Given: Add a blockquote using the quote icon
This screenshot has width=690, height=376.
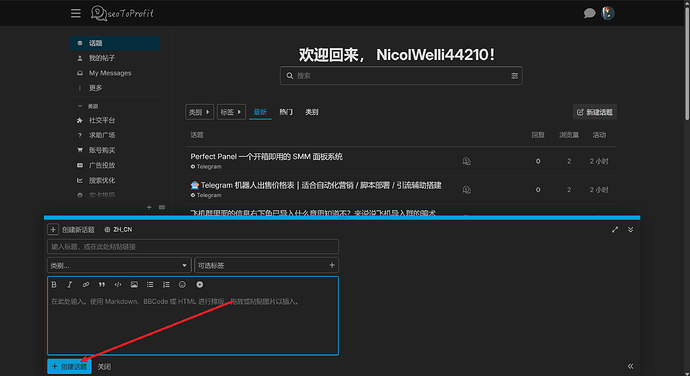Looking at the screenshot, I should [x=102, y=285].
